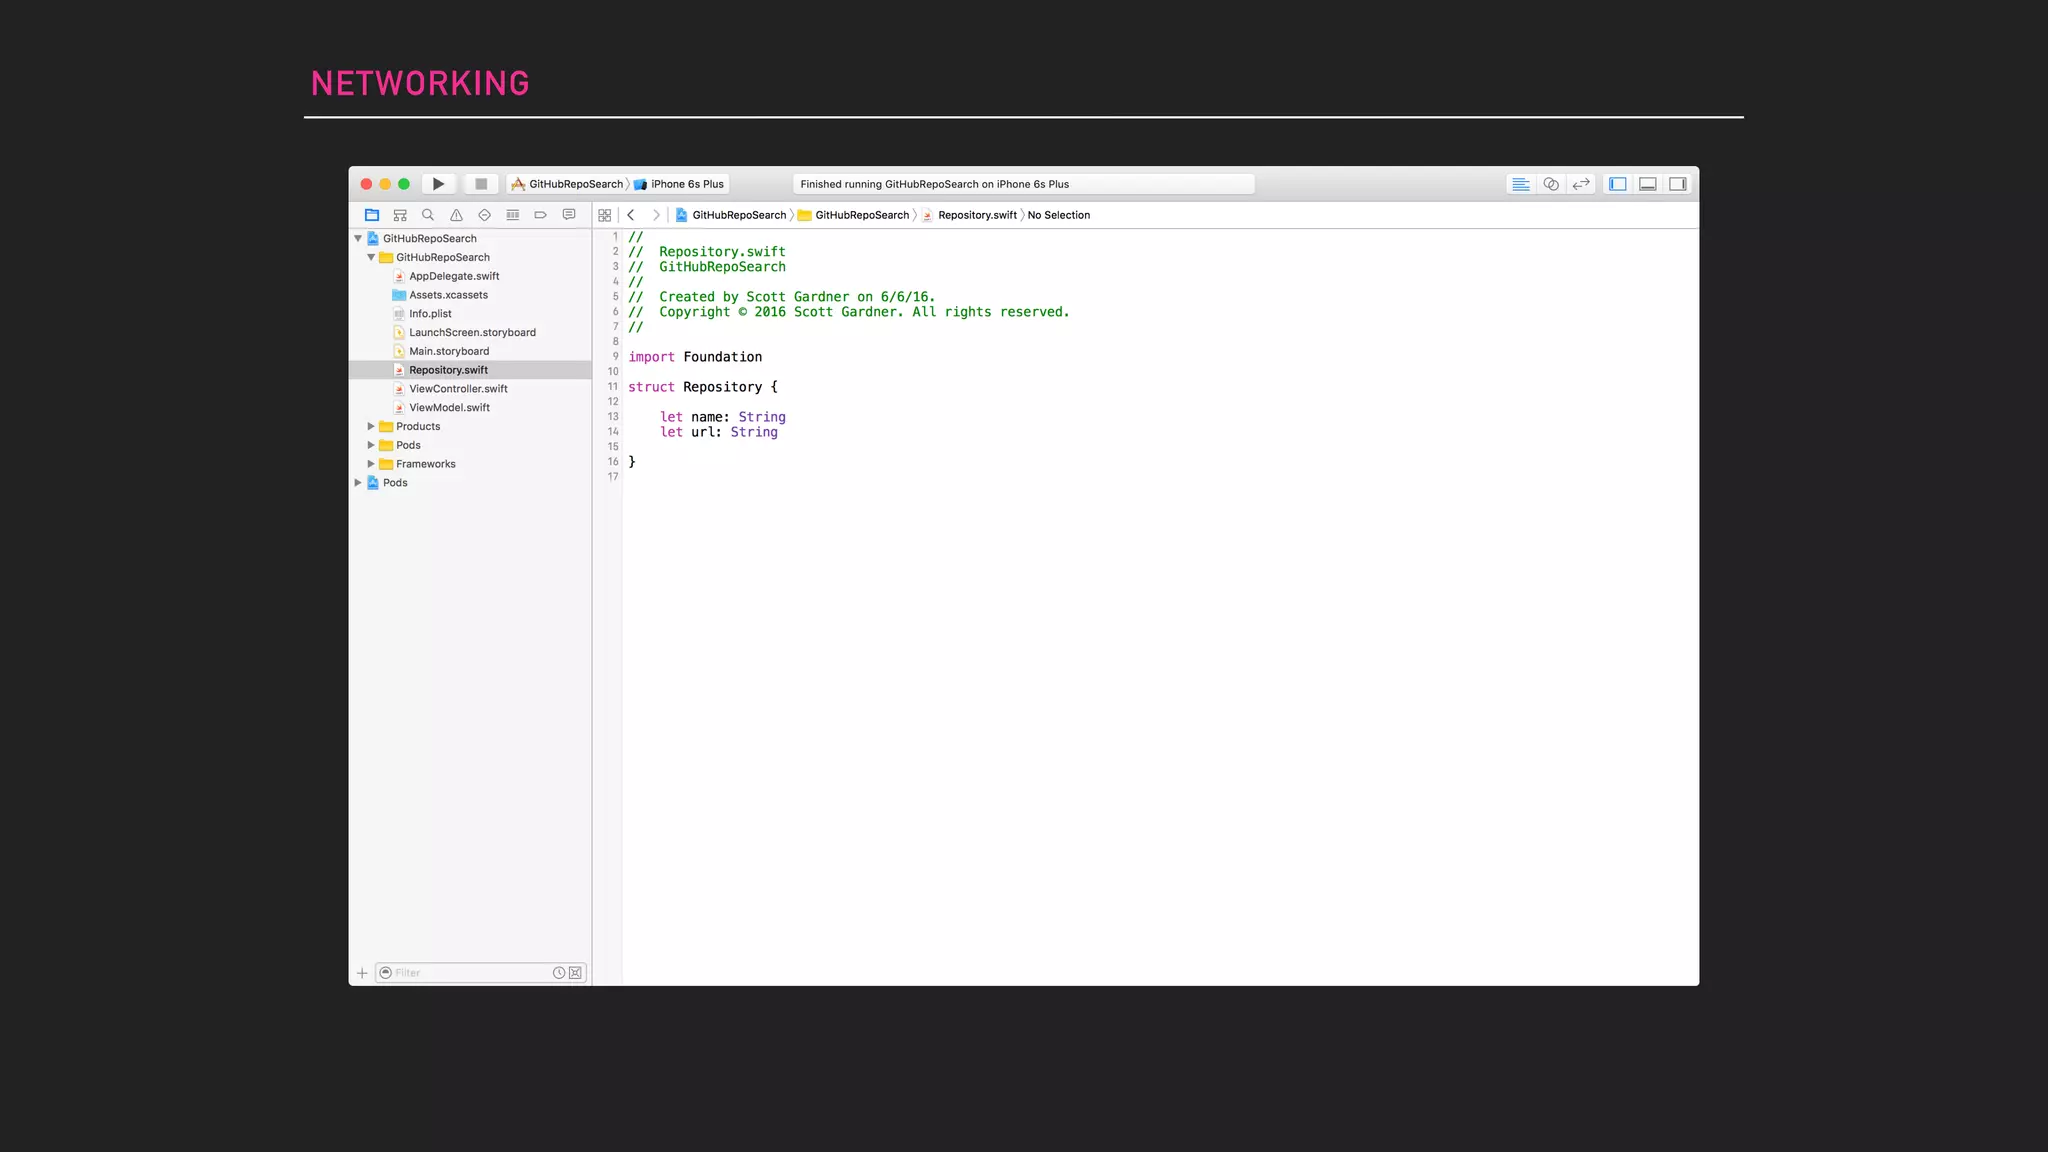Open Main.storyboard from the file list
The height and width of the screenshot is (1152, 2048).
click(x=449, y=351)
